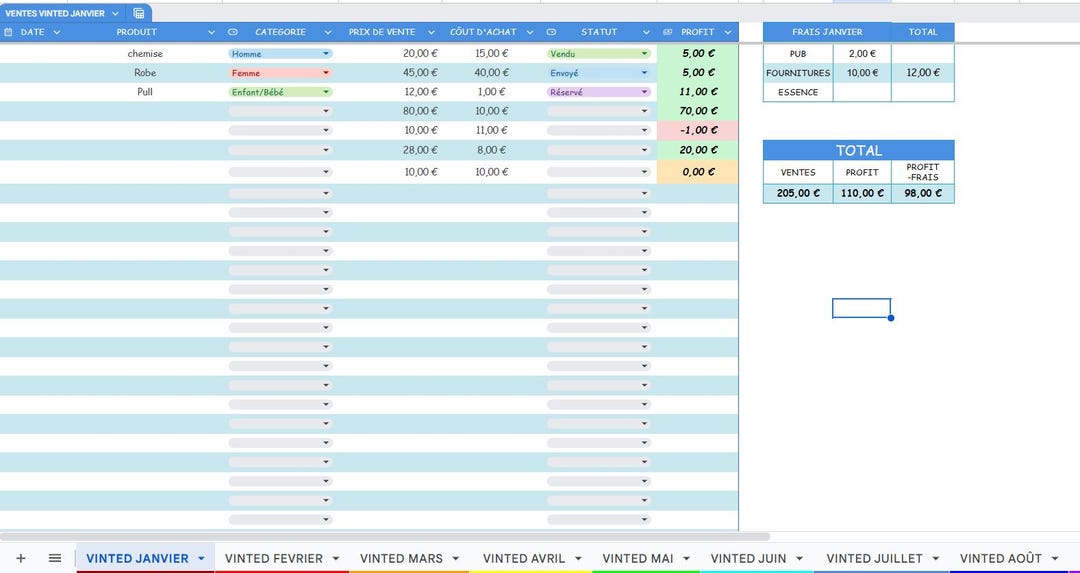Screen dimensions: 1080x573
Task: Click the FRAIS JANVIER header cell
Action: 827,32
